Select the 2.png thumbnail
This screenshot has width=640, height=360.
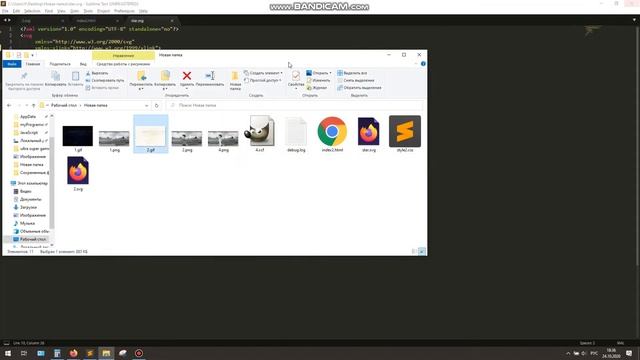pos(187,139)
